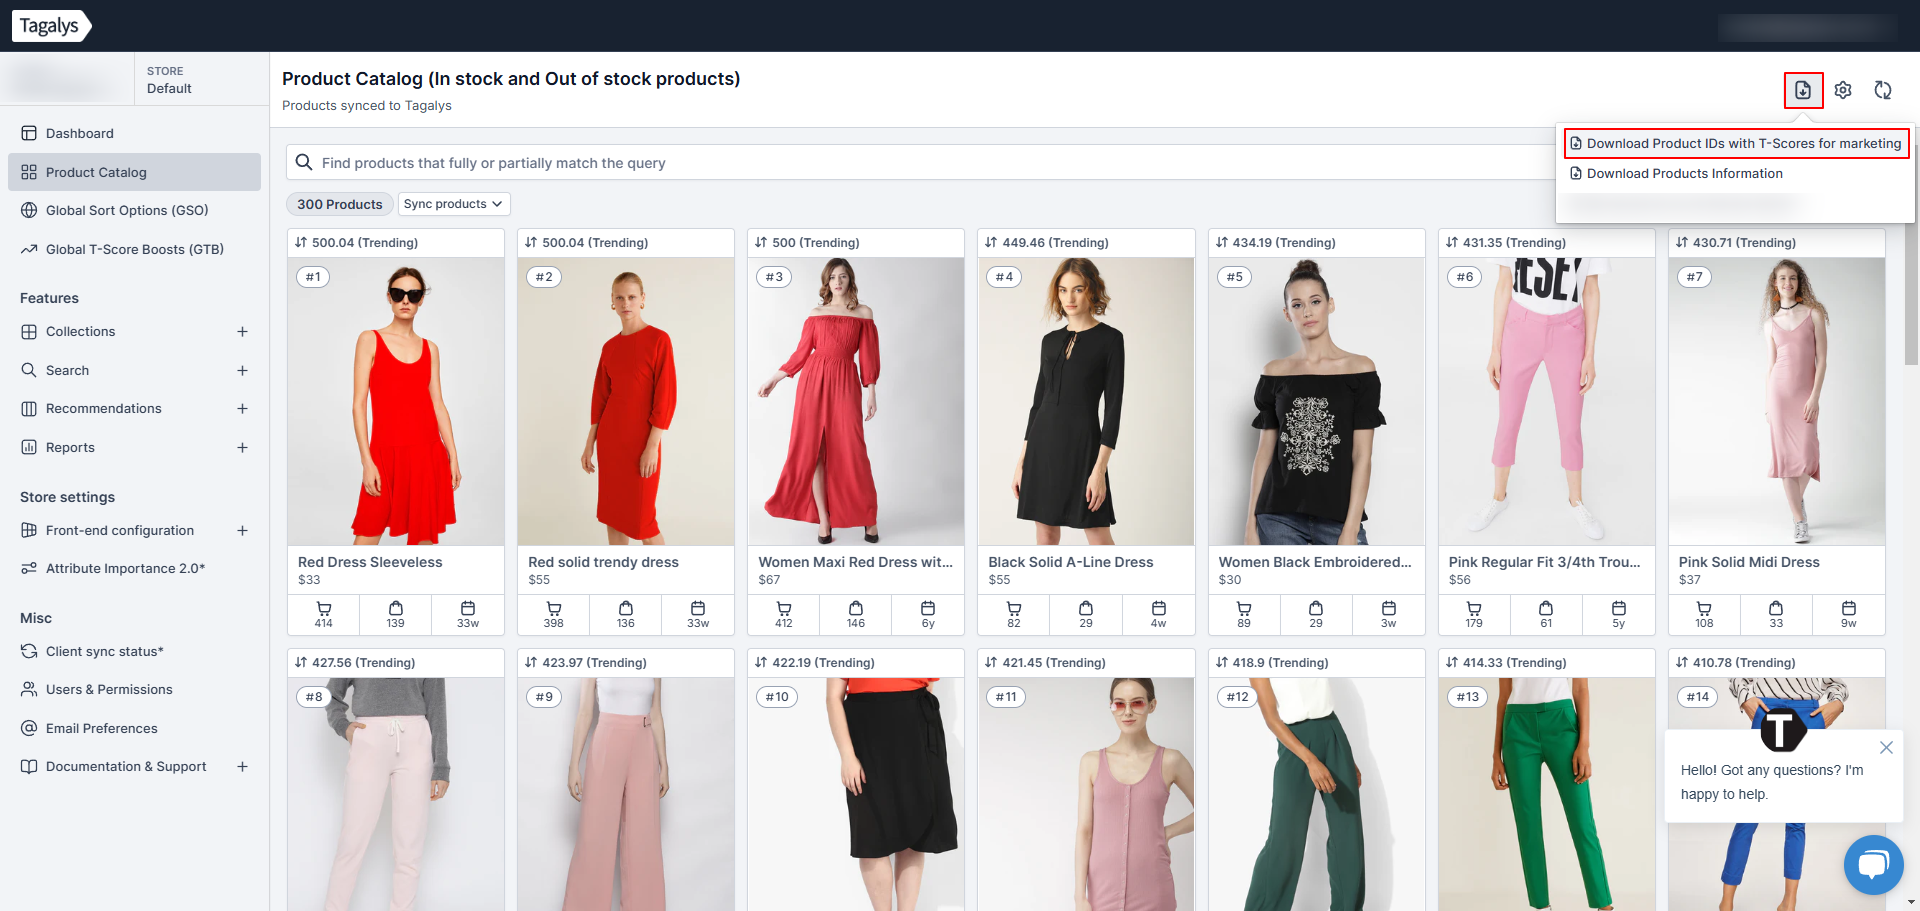Open the Sync products dropdown
The image size is (1920, 911).
(454, 204)
